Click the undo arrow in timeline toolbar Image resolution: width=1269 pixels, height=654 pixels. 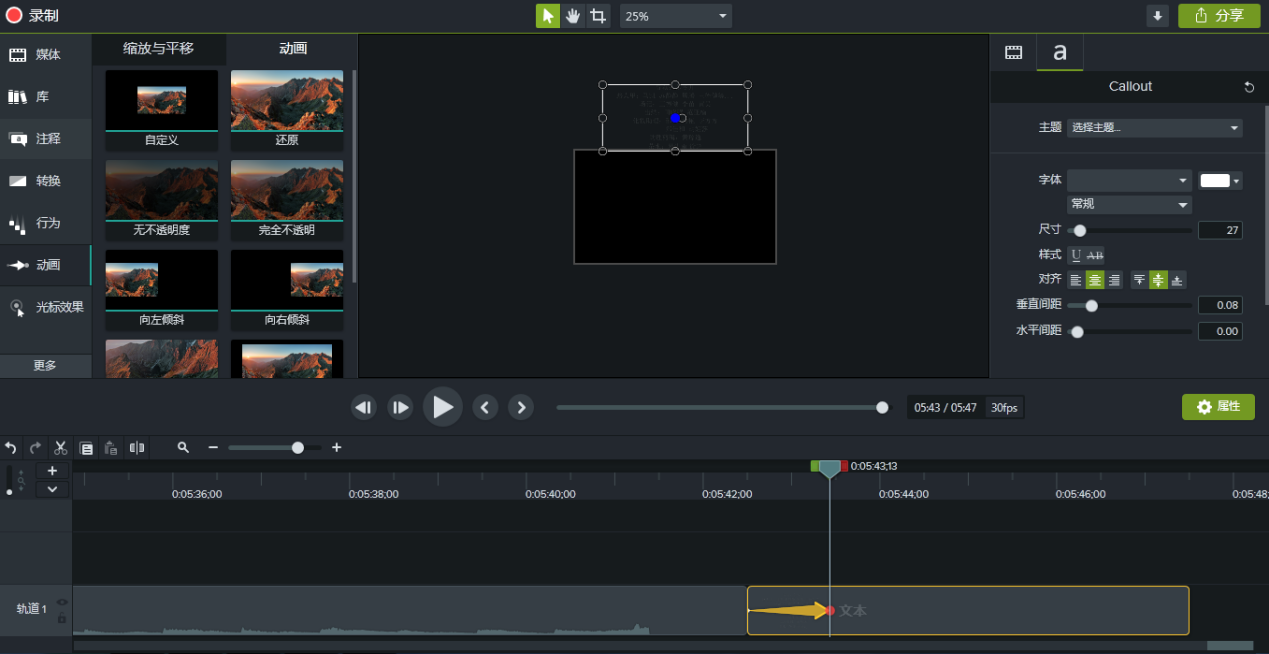(11, 448)
